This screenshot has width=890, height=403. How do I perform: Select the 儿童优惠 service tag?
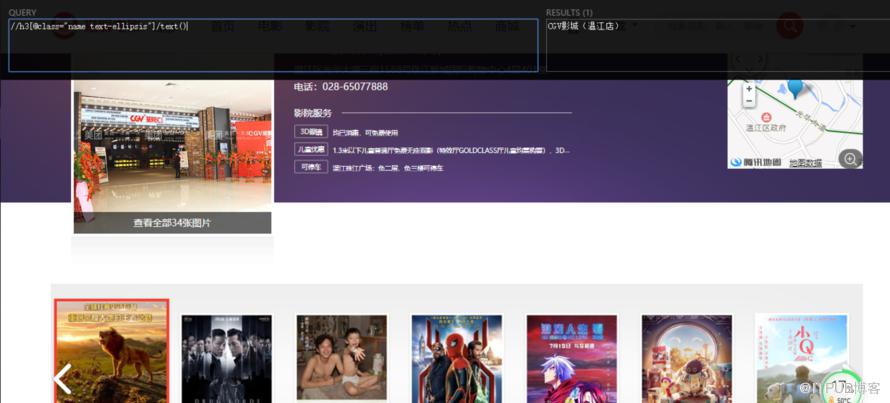click(x=311, y=149)
